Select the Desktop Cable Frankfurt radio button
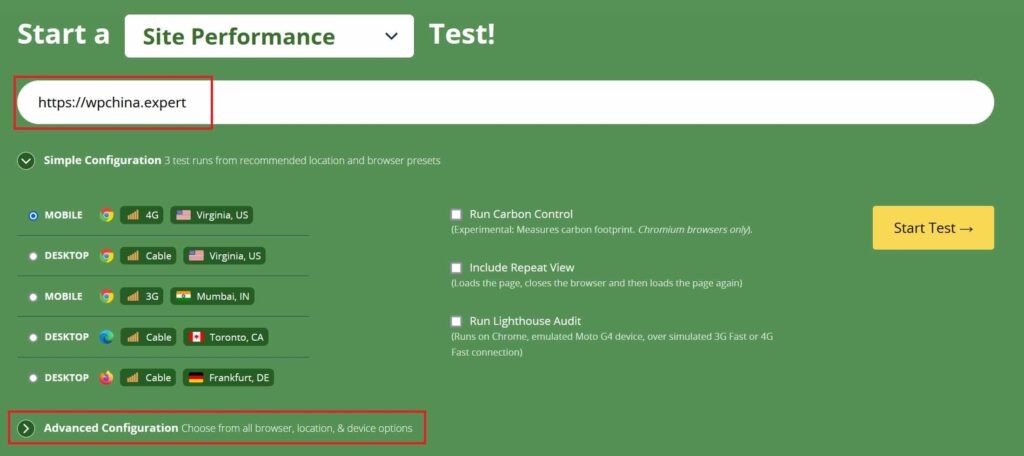 click(x=33, y=378)
